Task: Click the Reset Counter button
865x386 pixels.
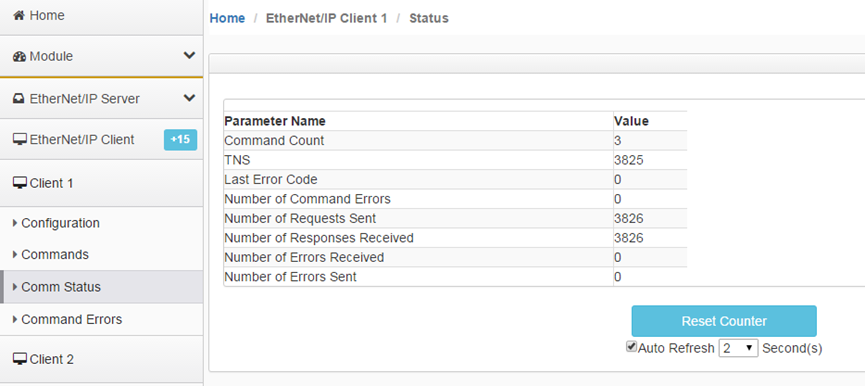Action: tap(724, 321)
